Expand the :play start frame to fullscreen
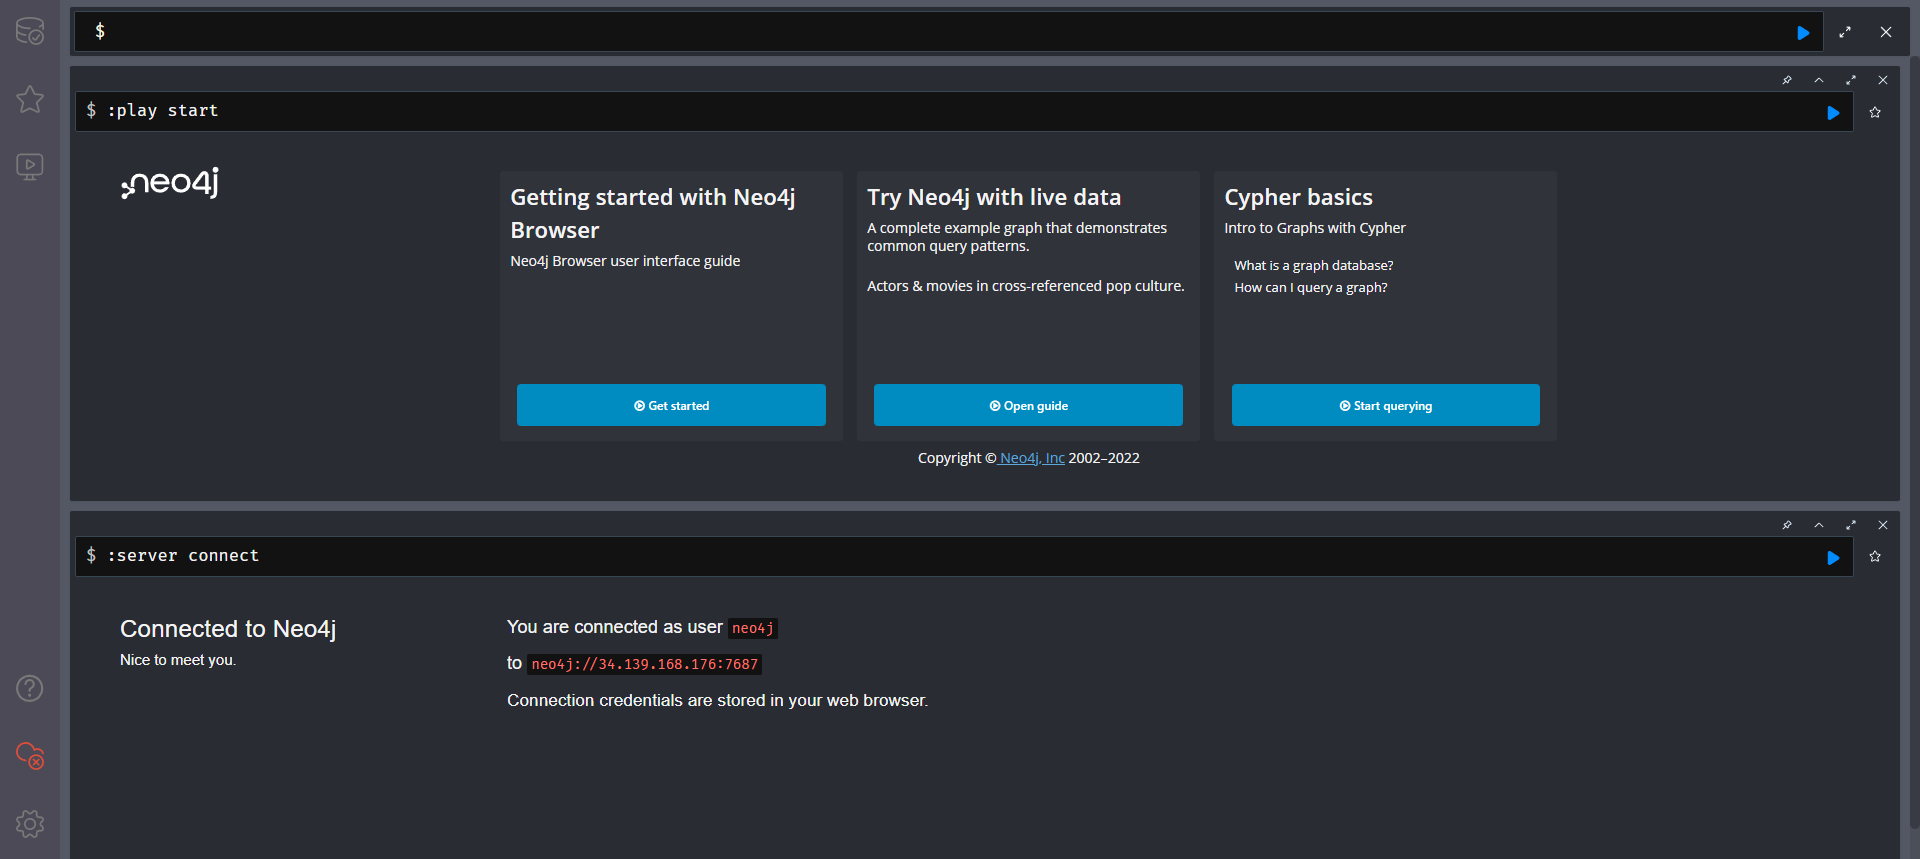This screenshot has width=1920, height=859. pos(1851,80)
